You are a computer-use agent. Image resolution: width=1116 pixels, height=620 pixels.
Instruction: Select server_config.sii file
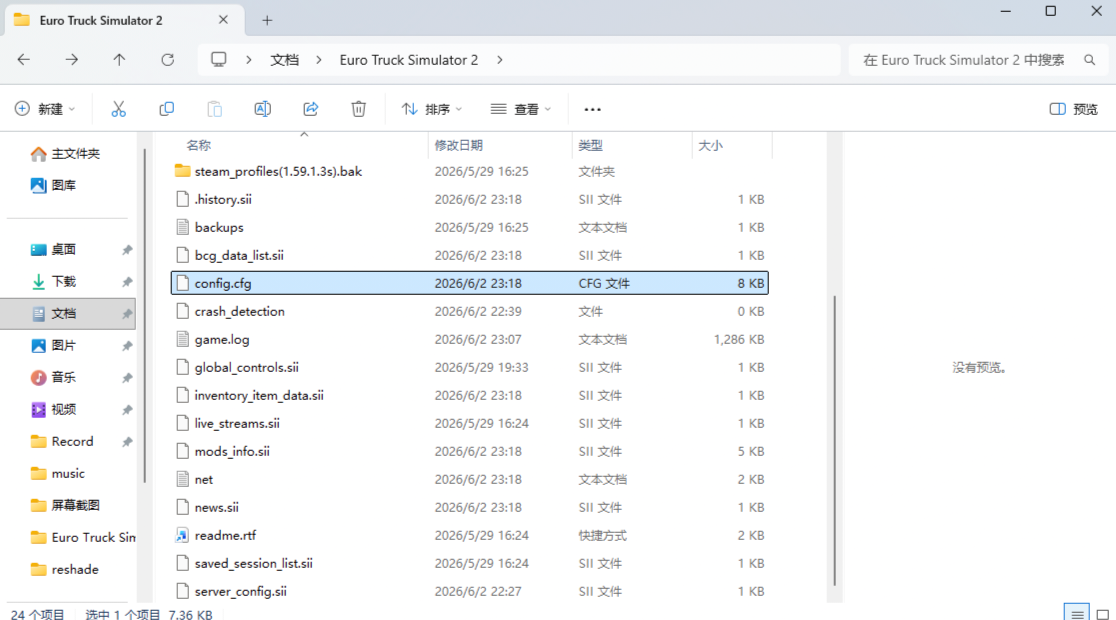pos(470,592)
